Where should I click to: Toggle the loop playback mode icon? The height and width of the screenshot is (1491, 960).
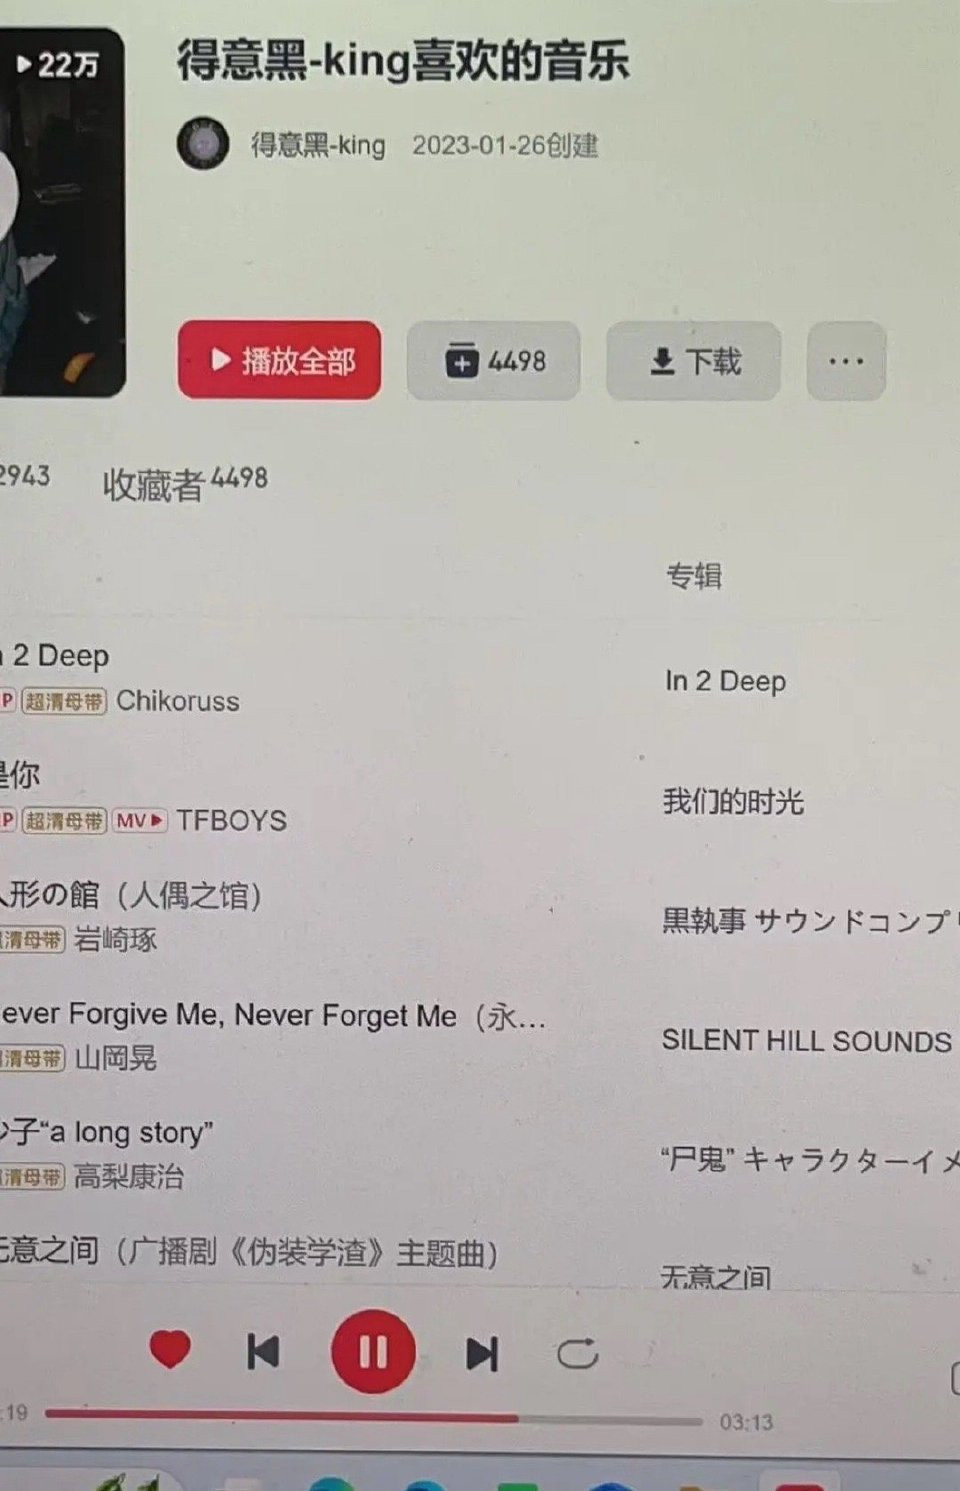point(577,1354)
